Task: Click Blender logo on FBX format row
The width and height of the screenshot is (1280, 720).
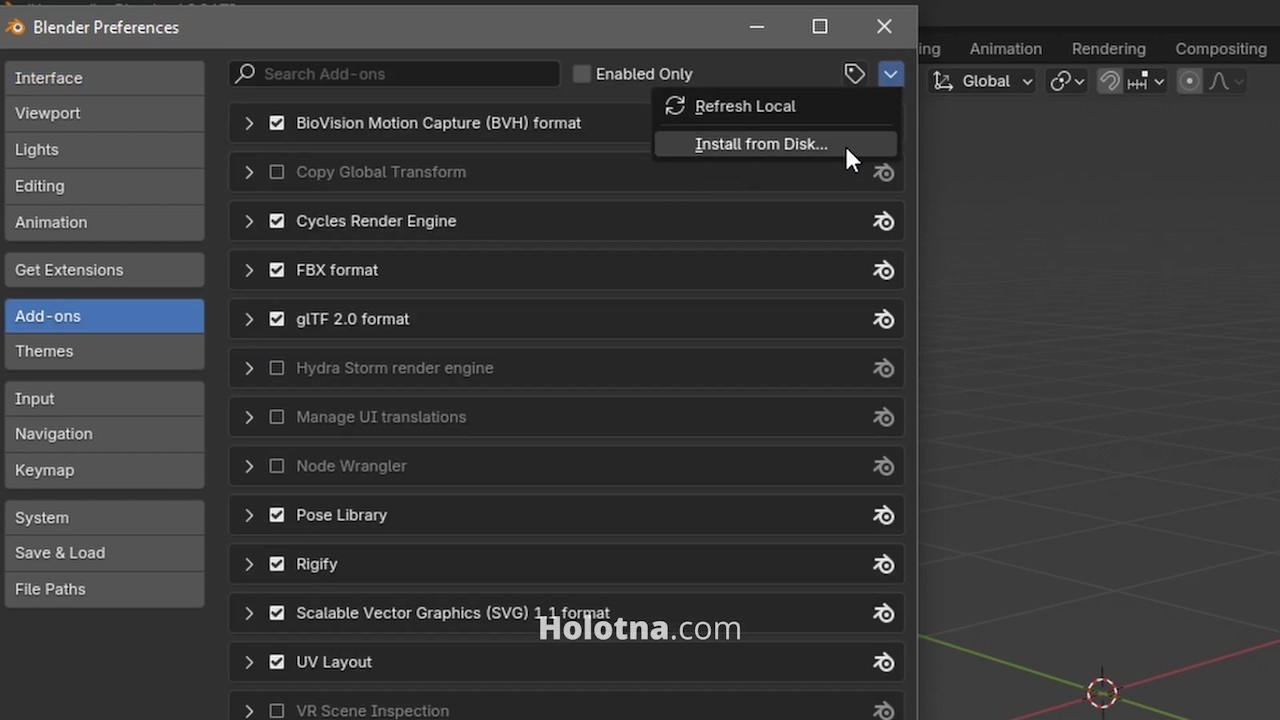Action: tap(883, 270)
